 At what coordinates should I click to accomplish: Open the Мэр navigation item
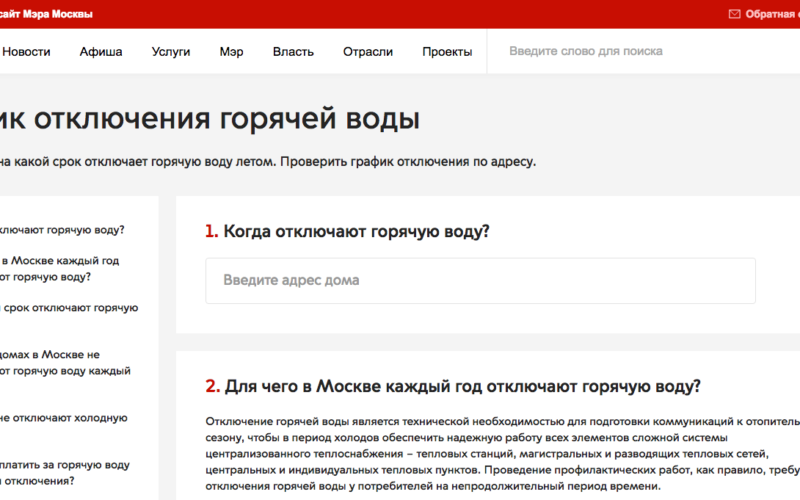pos(231,51)
